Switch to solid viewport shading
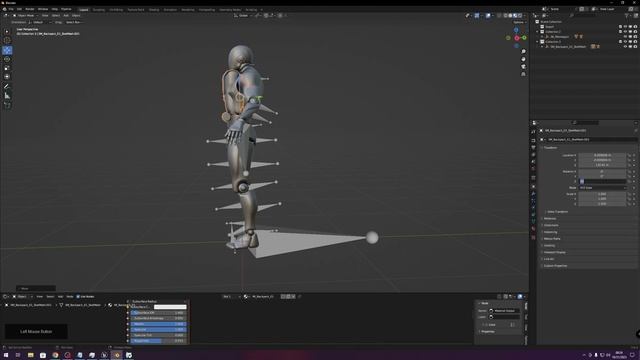Image resolution: width=640 pixels, height=360 pixels. coord(510,16)
